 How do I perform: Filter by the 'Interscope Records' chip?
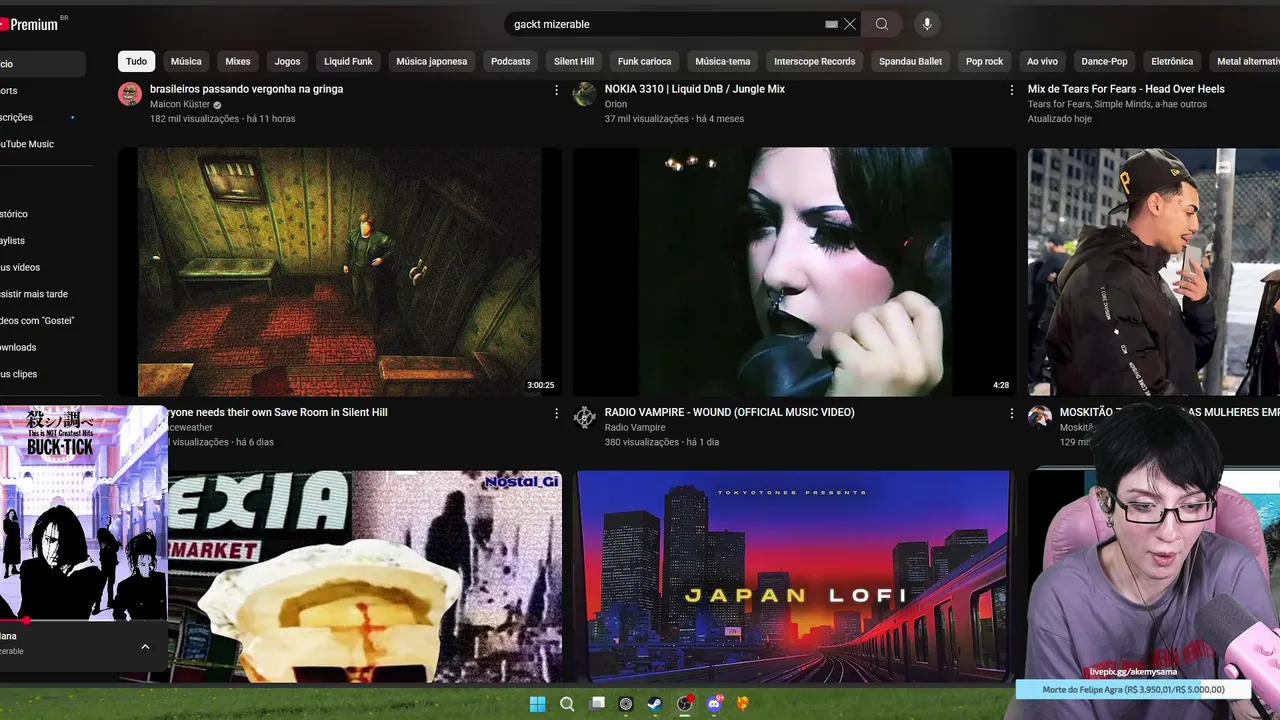(815, 61)
